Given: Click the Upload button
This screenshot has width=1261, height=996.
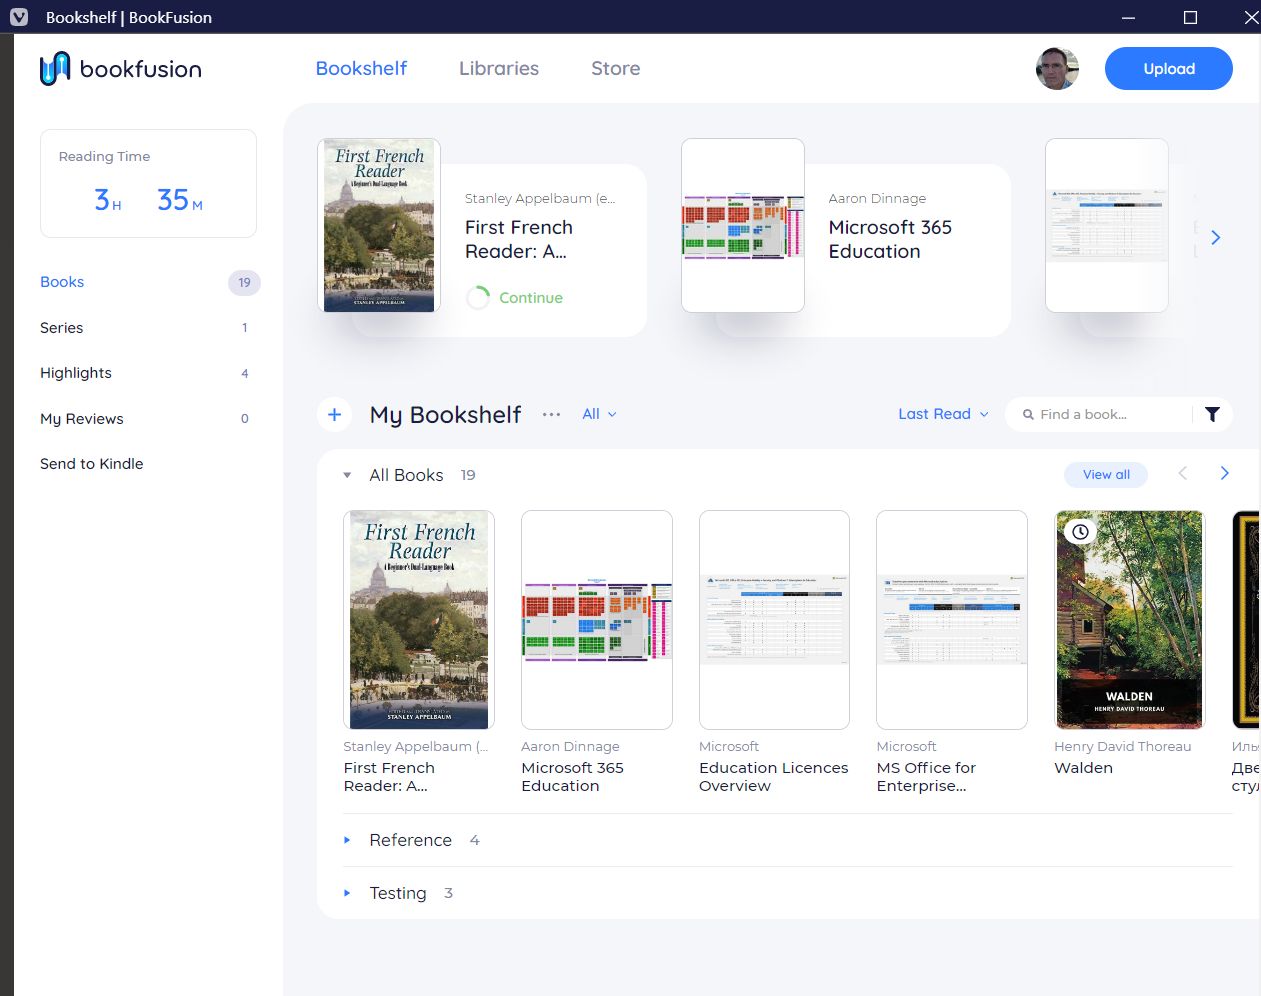Looking at the screenshot, I should [1168, 68].
